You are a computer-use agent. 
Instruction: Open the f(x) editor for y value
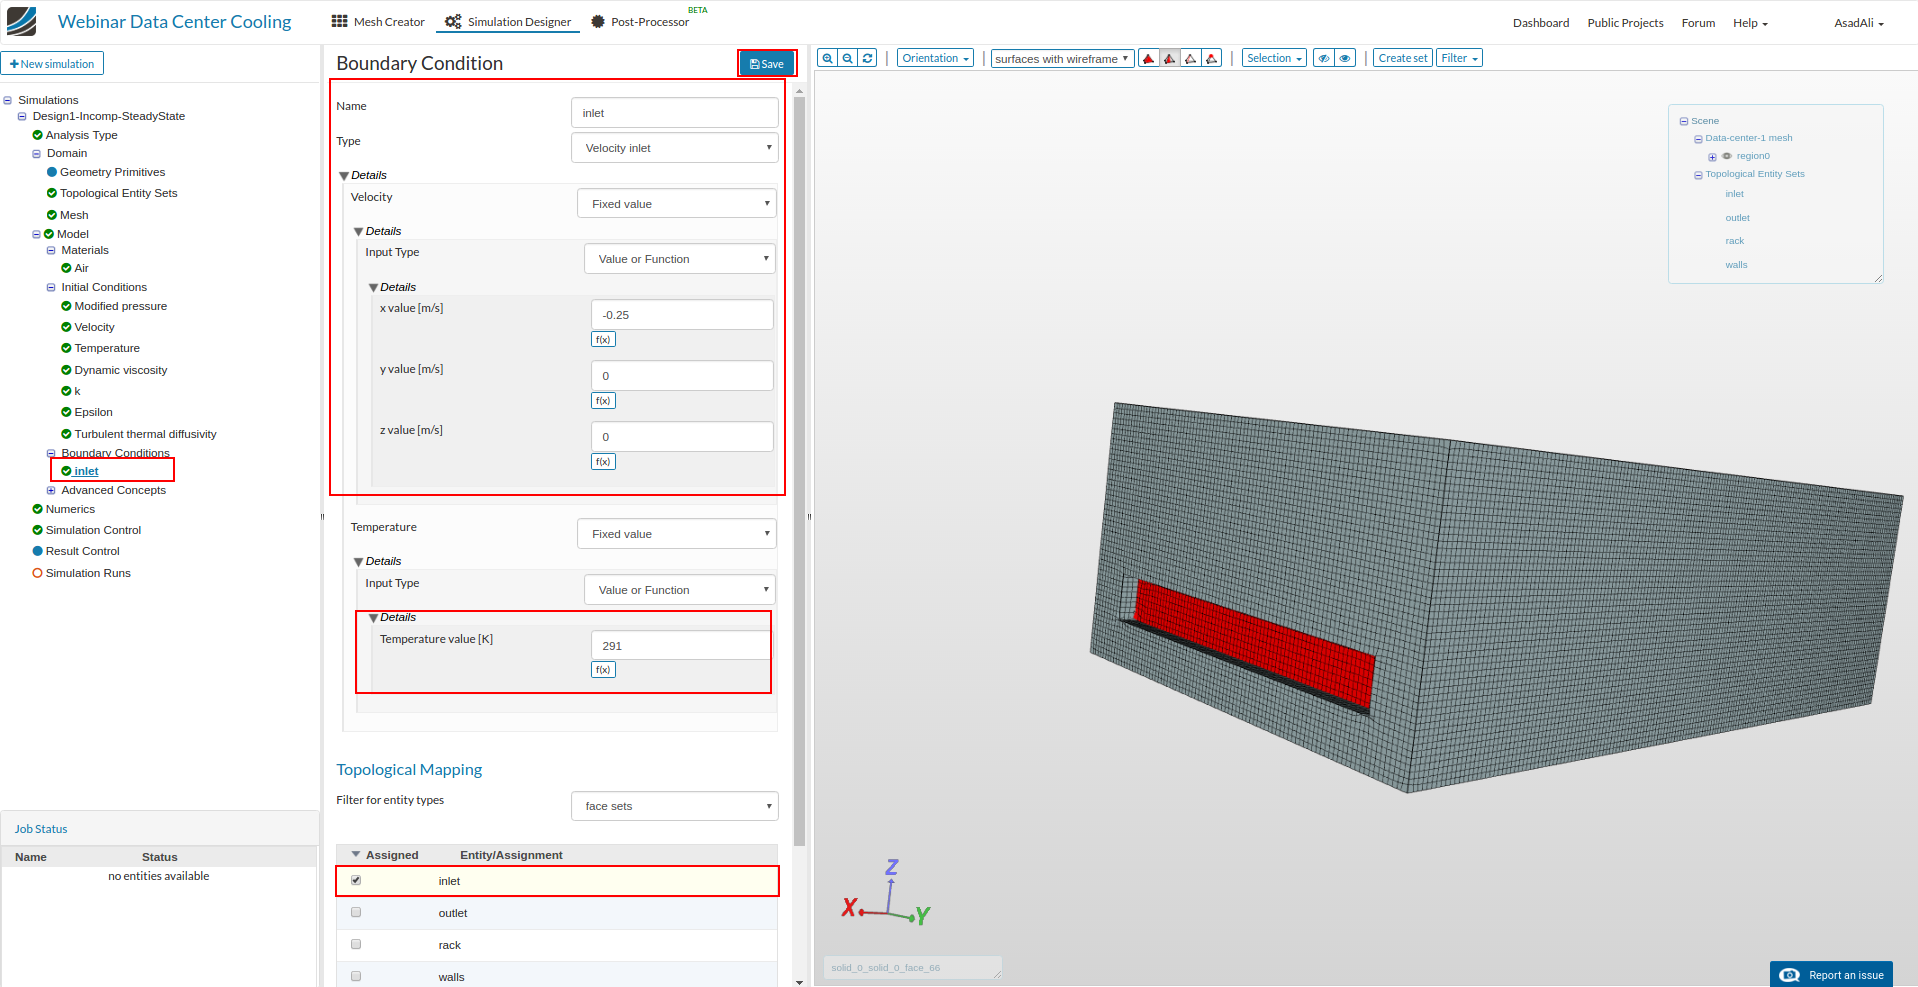(x=603, y=401)
